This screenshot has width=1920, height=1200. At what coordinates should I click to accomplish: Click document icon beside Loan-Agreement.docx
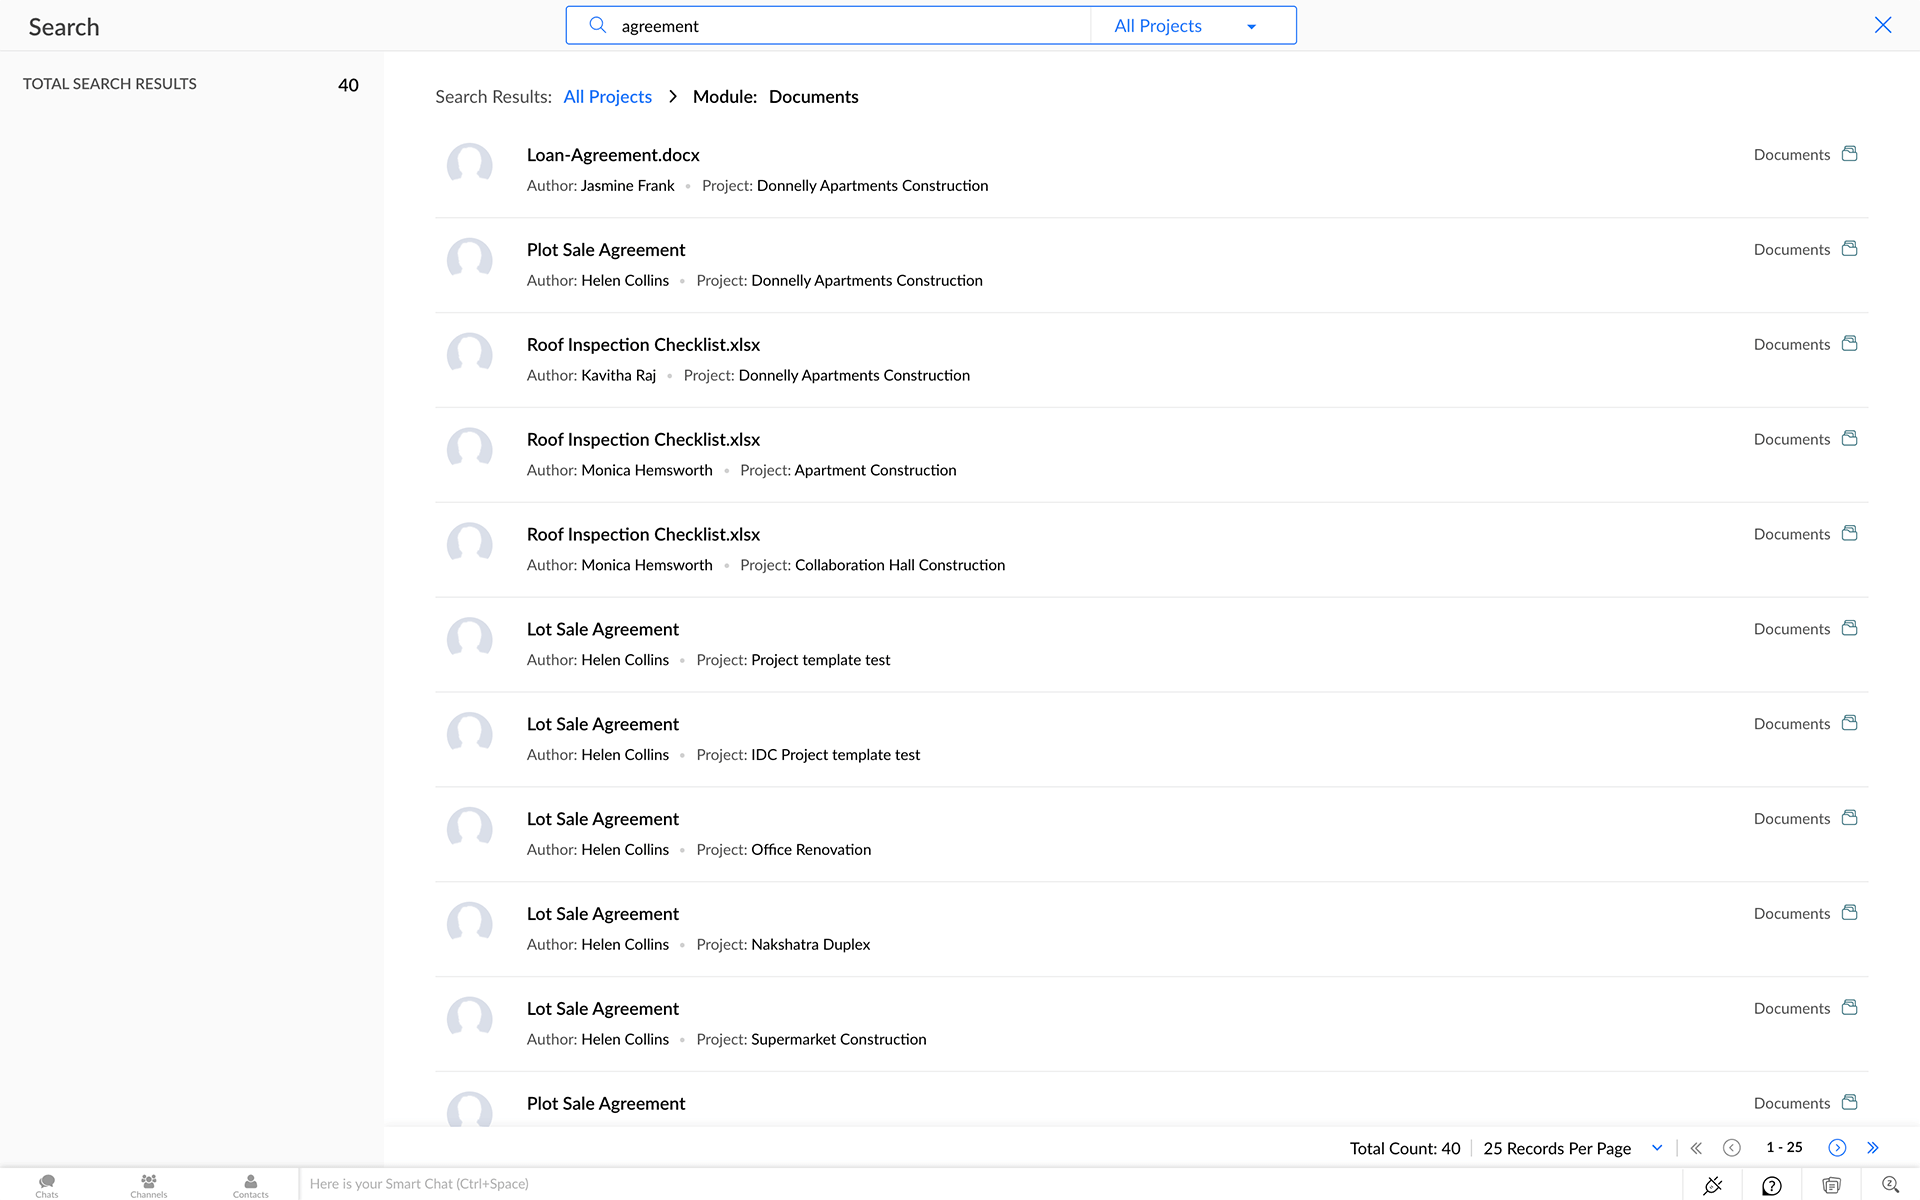(1850, 154)
